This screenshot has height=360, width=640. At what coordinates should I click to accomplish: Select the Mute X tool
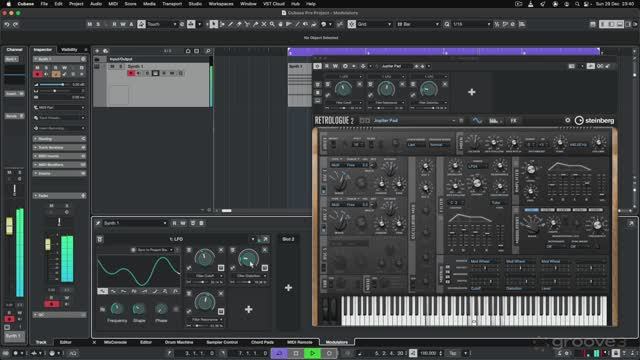[264, 24]
